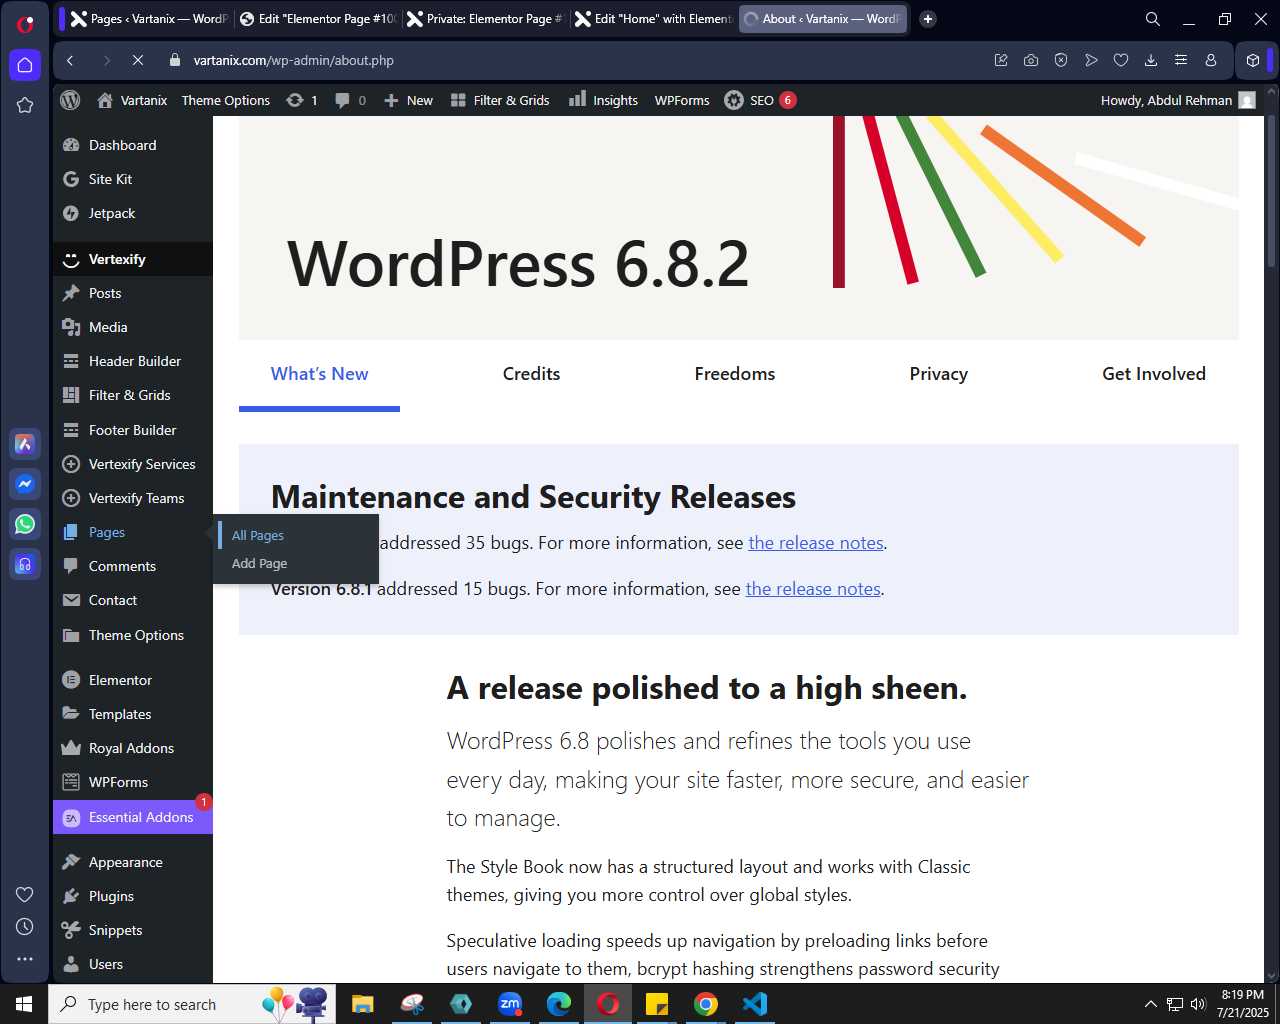Open Elementor in admin menu
1280x1024 pixels.
click(132, 680)
